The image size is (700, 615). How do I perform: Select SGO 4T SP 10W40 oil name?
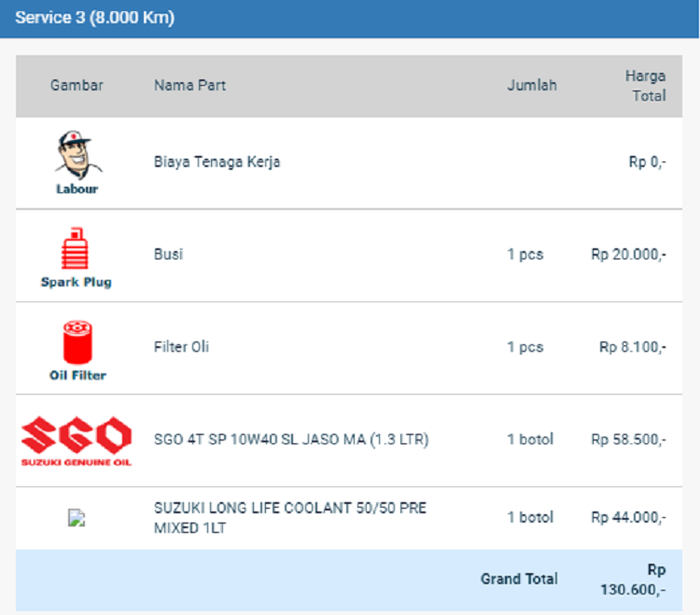pos(291,440)
